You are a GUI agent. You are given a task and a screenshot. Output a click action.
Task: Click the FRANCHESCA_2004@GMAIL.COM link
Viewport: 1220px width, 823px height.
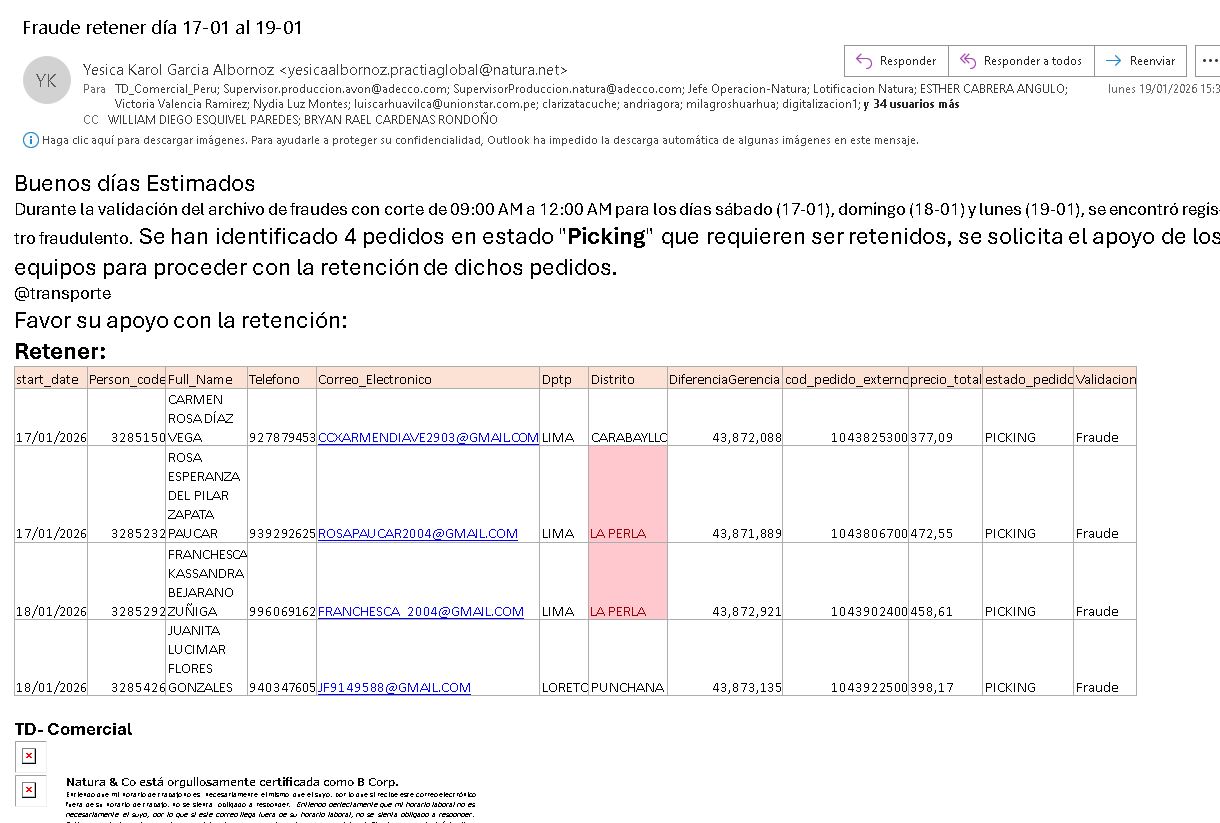(420, 612)
